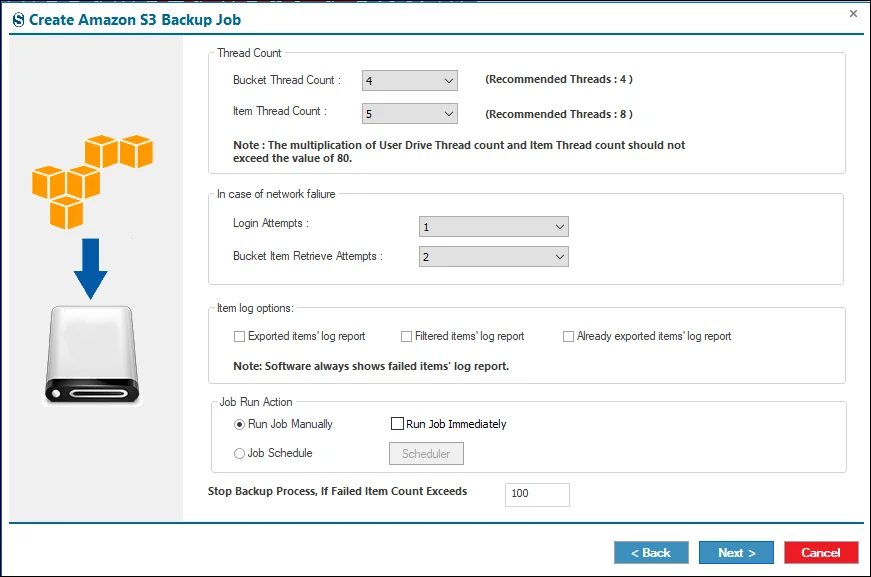871x577 pixels.
Task: Click the 'Recommended Threads : 8' text
Action: tap(559, 114)
